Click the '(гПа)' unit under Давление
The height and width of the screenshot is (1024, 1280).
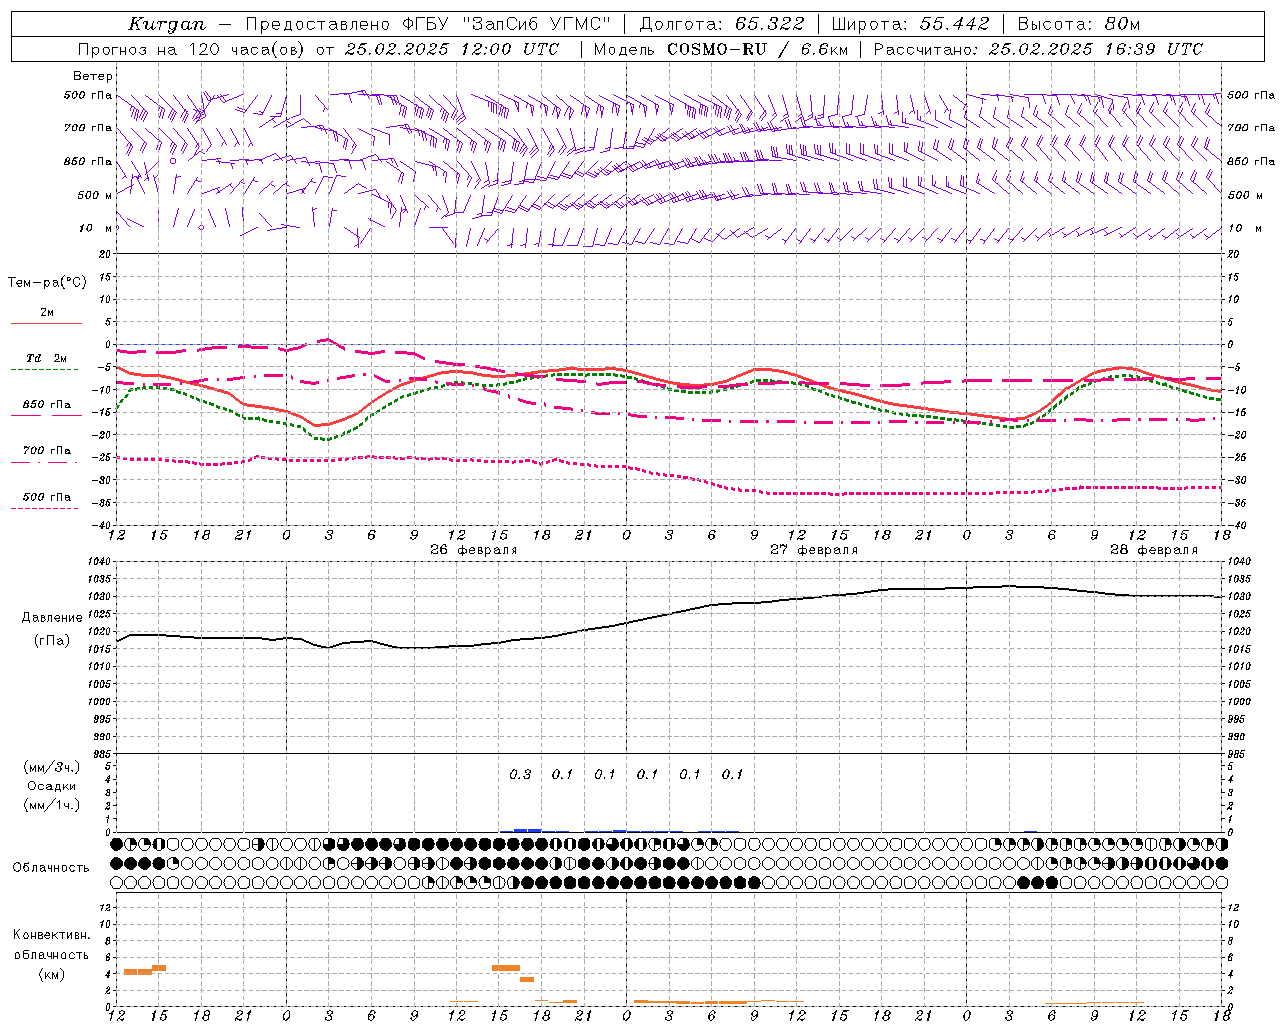coord(52,641)
